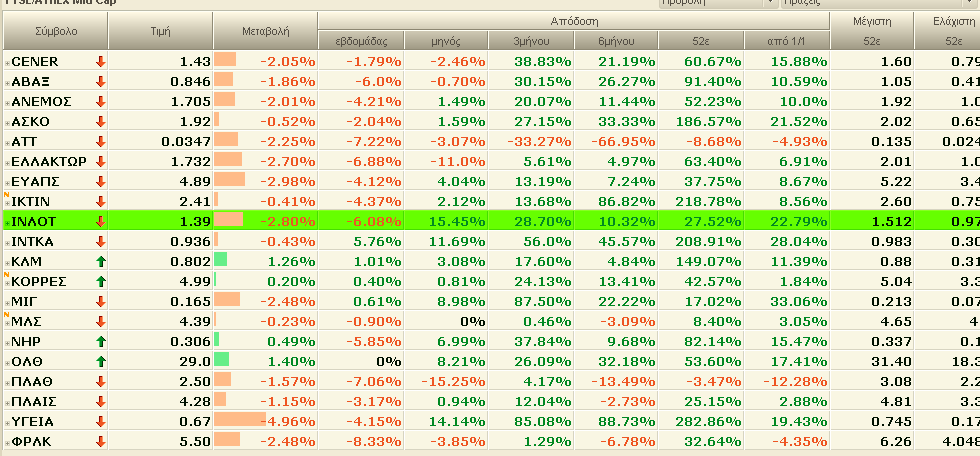Click the orange N marker beside ΚΟΡΡΕΣ
Image resolution: width=980 pixels, height=456 pixels.
pos(7,275)
